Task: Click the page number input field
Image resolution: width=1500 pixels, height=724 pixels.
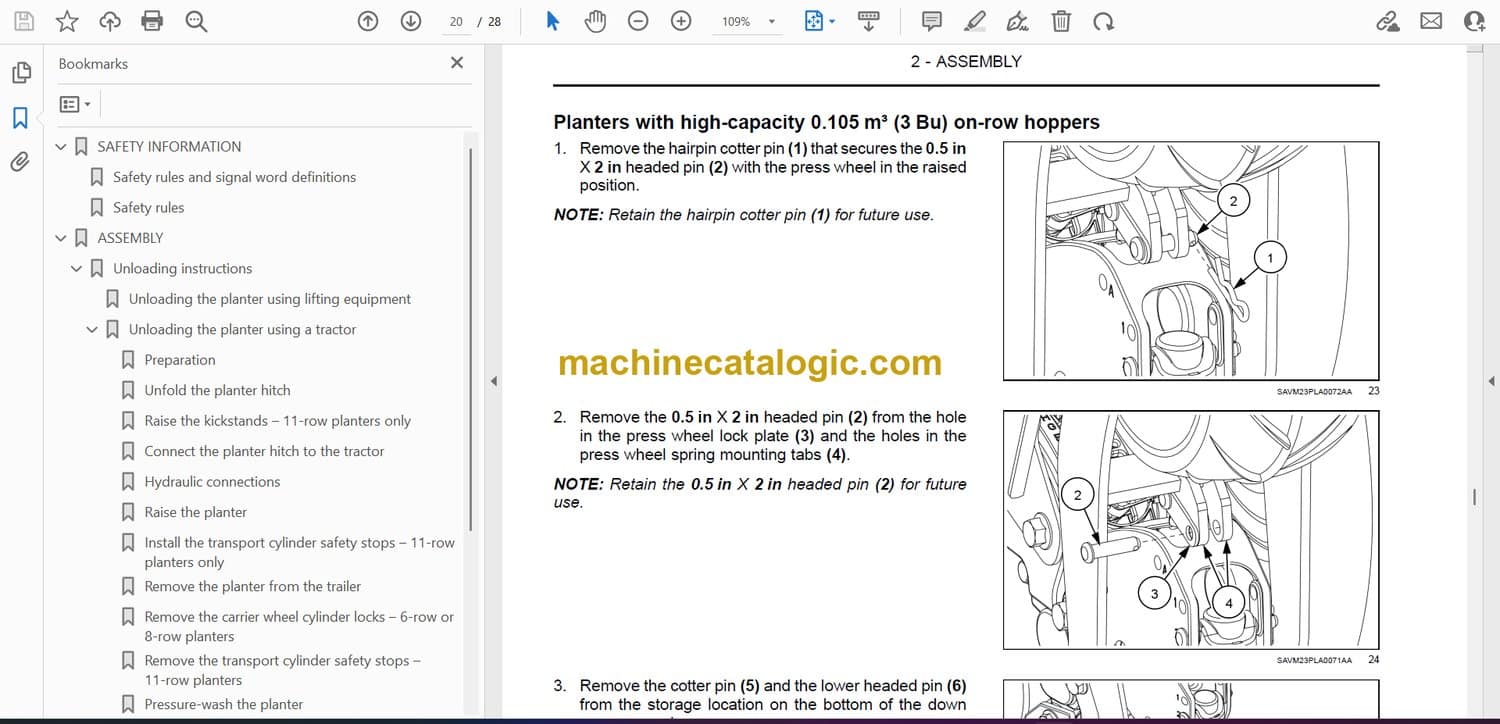Action: pos(456,21)
